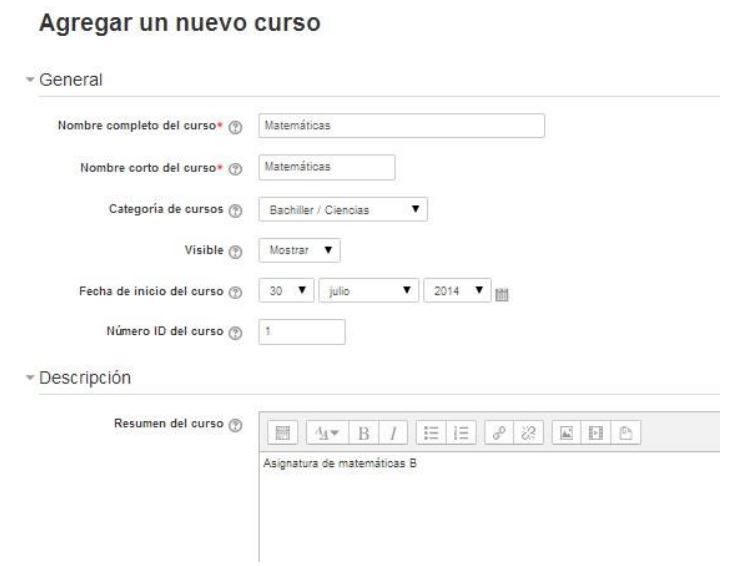Open the manage files icon in editor

pos(626,433)
